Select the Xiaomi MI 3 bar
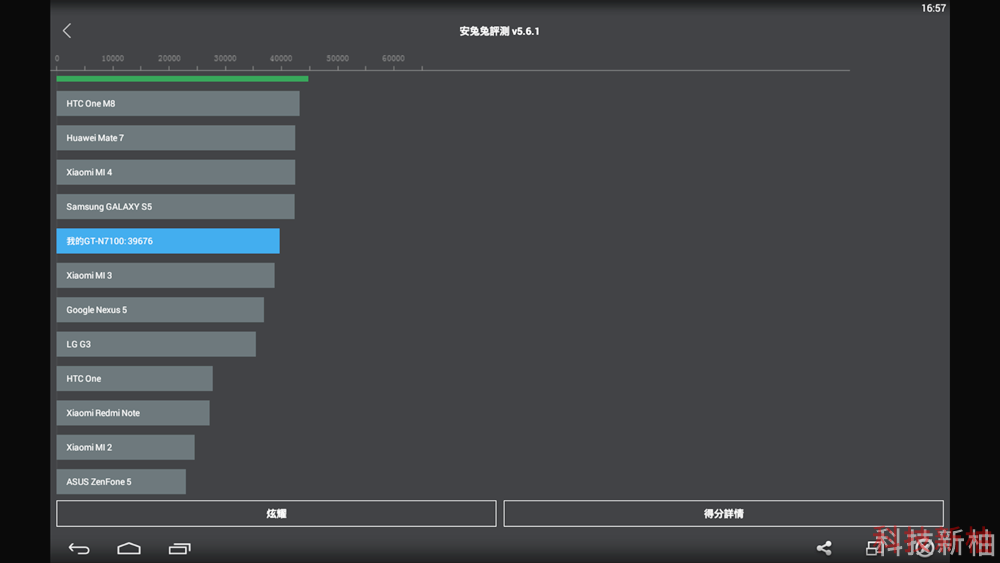Image resolution: width=1000 pixels, height=563 pixels. tap(165, 275)
